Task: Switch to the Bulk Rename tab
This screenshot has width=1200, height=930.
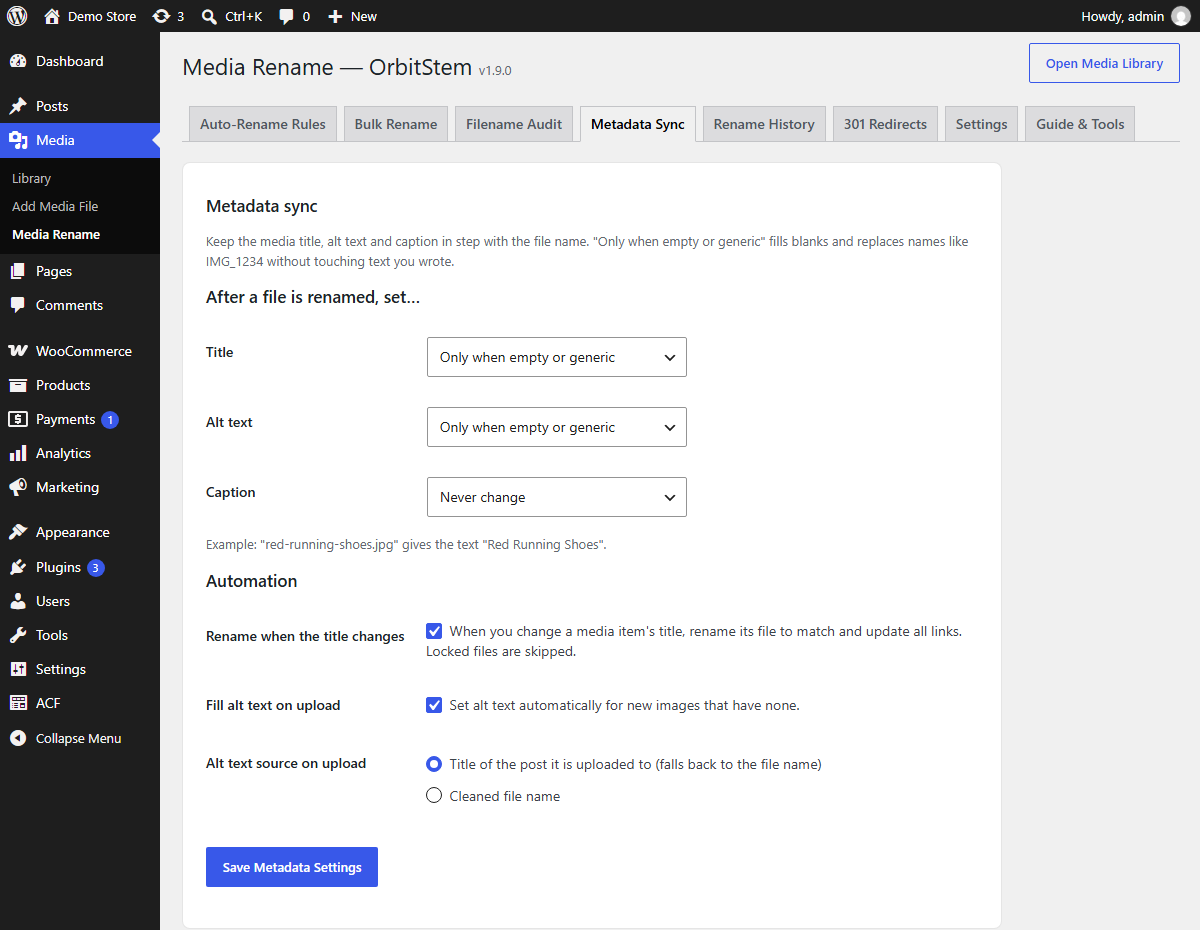Action: click(396, 124)
